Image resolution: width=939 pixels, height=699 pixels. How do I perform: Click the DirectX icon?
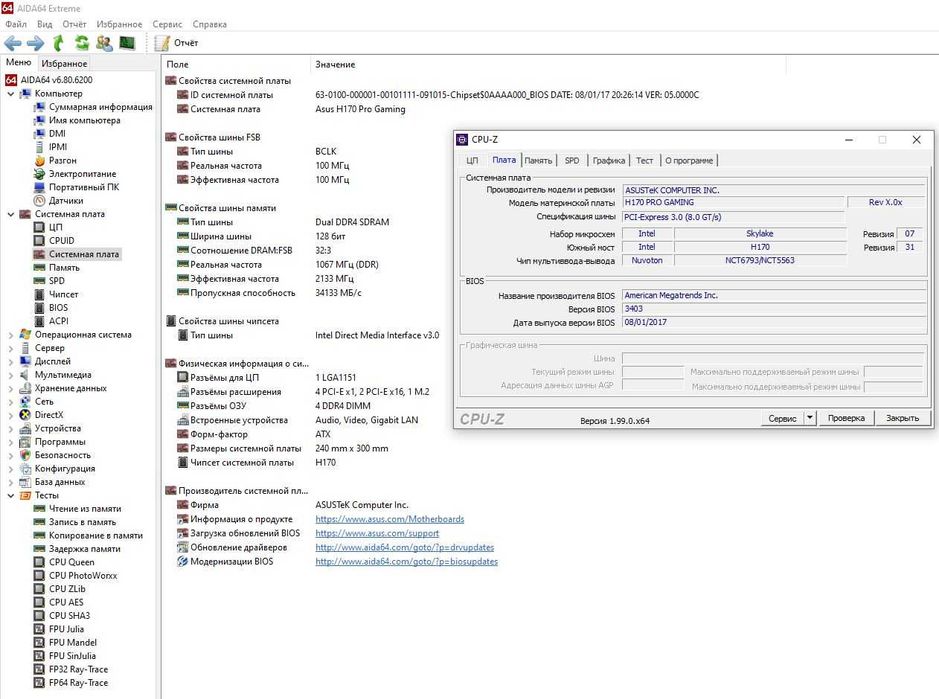(25, 414)
